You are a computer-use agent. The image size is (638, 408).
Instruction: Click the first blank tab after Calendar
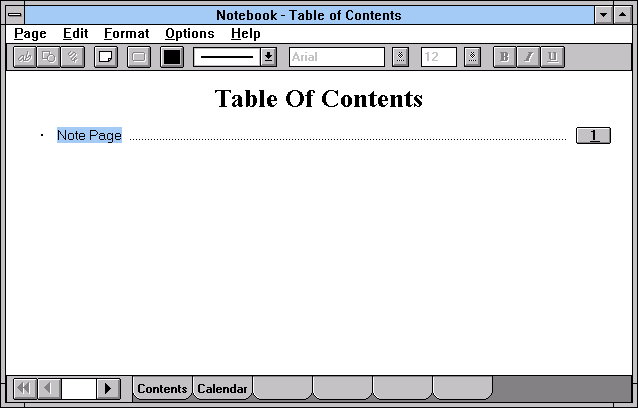click(x=282, y=388)
